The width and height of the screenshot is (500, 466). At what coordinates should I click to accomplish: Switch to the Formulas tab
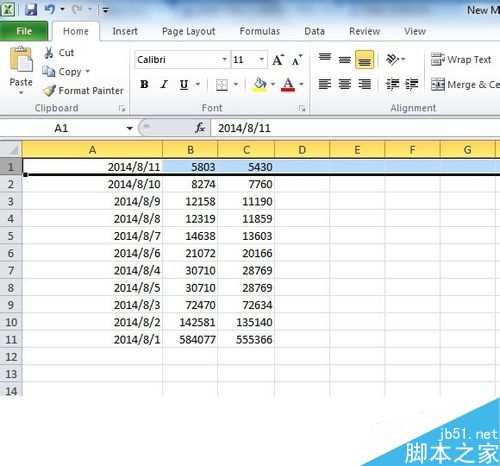260,31
